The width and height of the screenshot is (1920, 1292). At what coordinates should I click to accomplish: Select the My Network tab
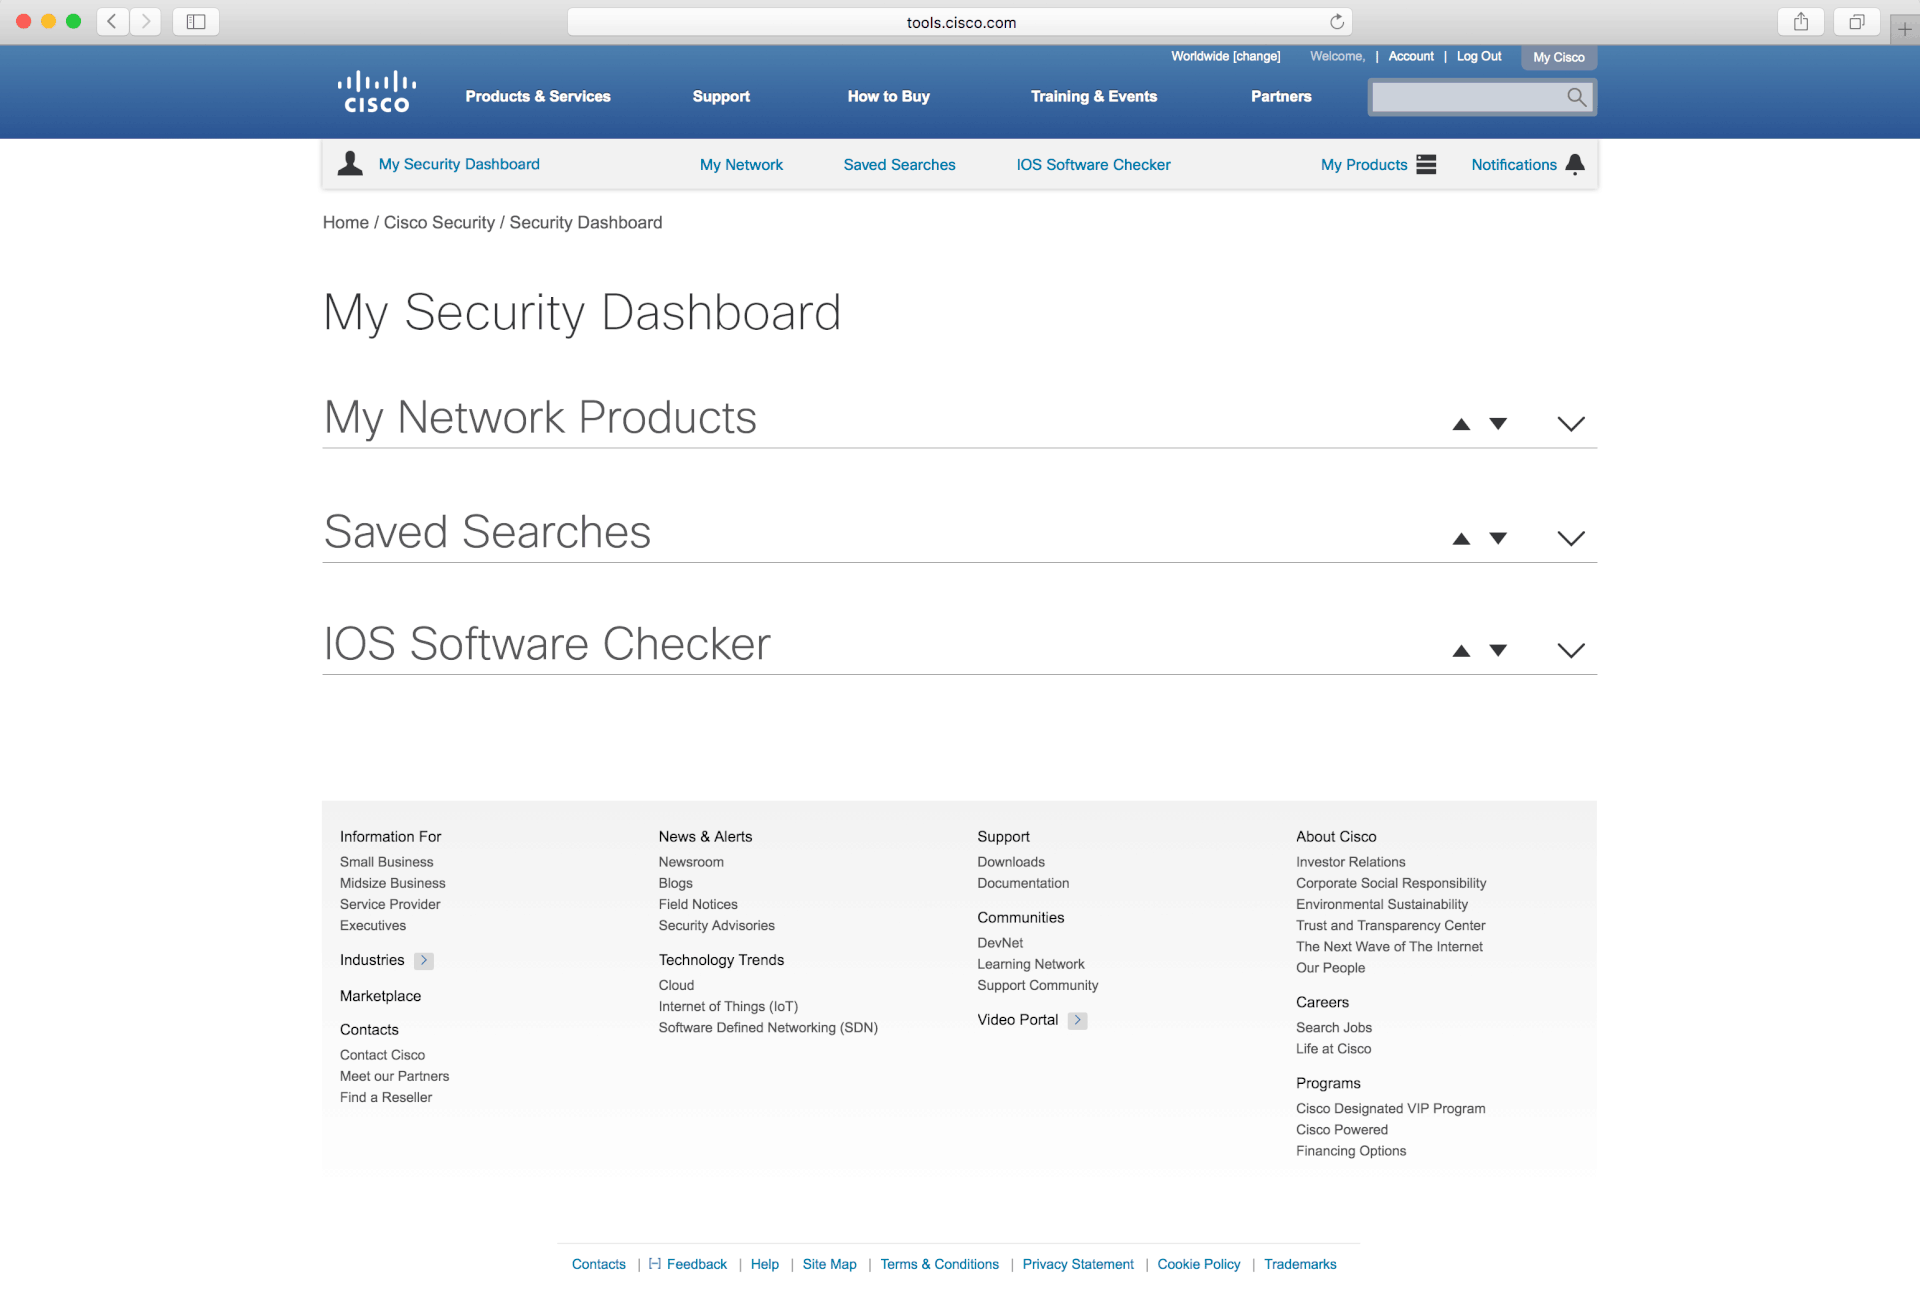[741, 165]
